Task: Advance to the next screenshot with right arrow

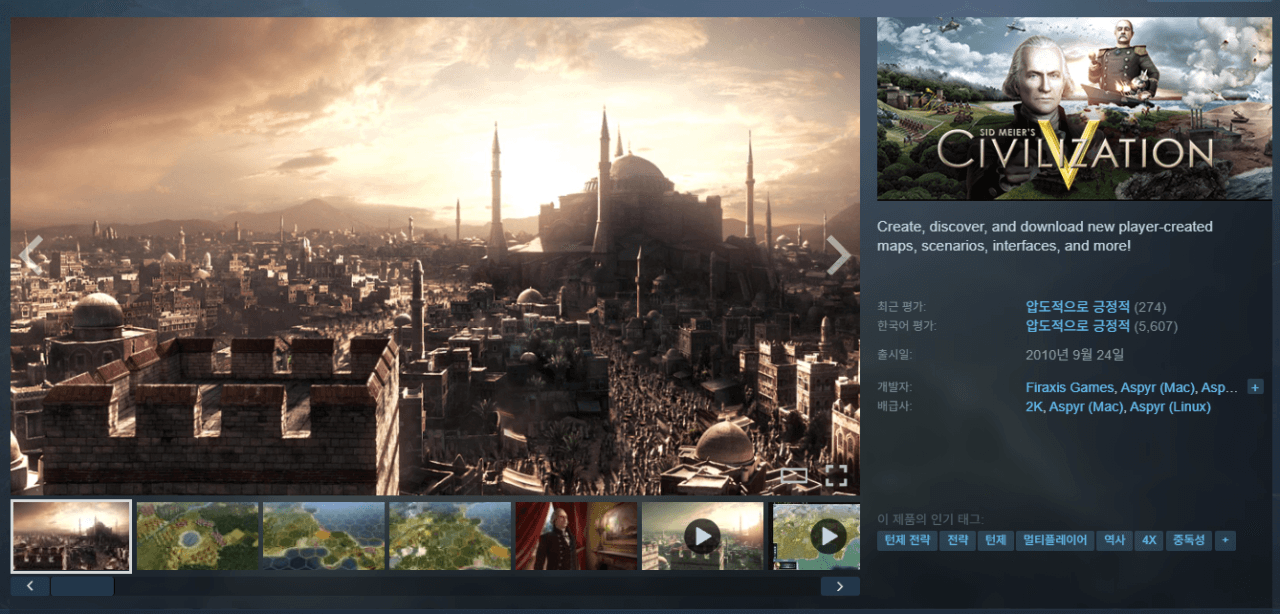Action: (838, 256)
